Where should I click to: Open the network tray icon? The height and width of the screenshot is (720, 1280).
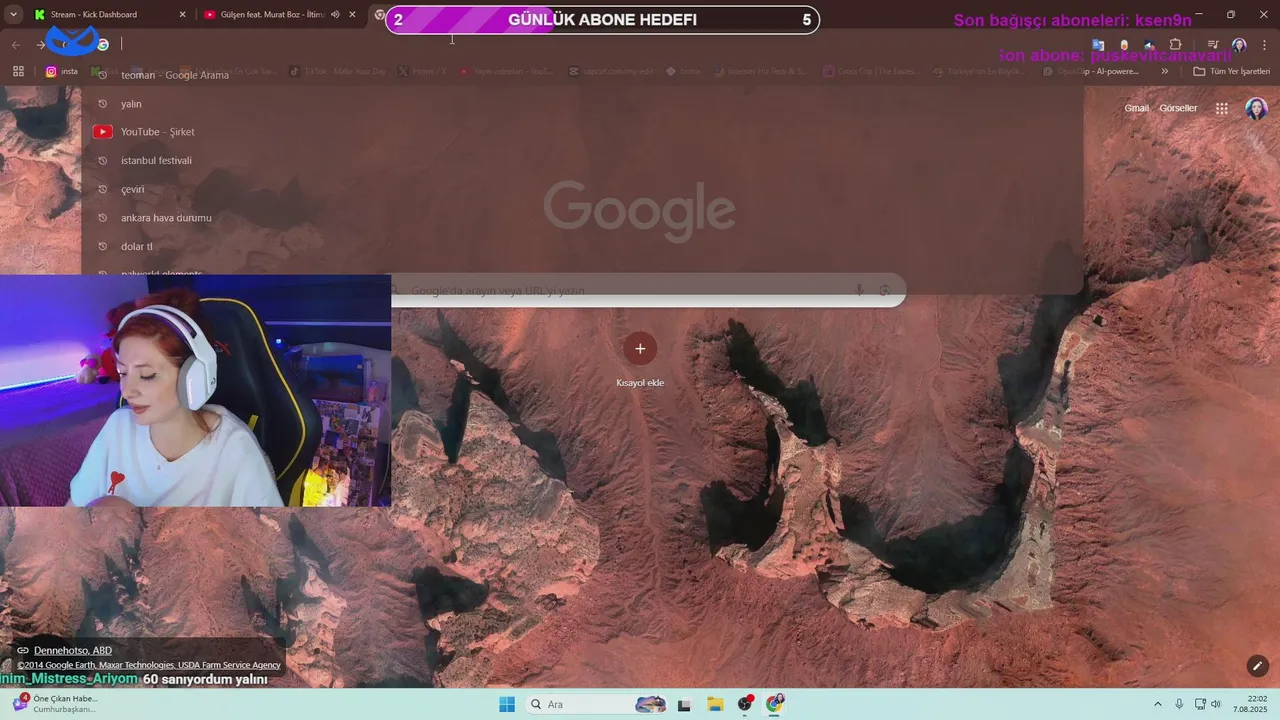pos(1200,704)
